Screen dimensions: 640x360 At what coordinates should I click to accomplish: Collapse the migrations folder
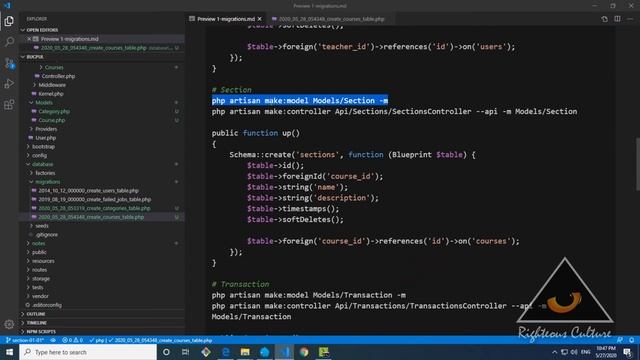(47, 182)
